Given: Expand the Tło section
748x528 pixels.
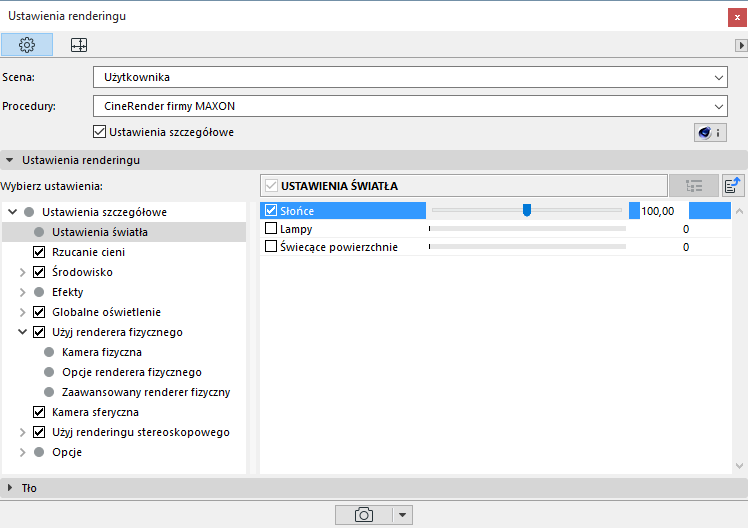Looking at the screenshot, I should point(10,488).
